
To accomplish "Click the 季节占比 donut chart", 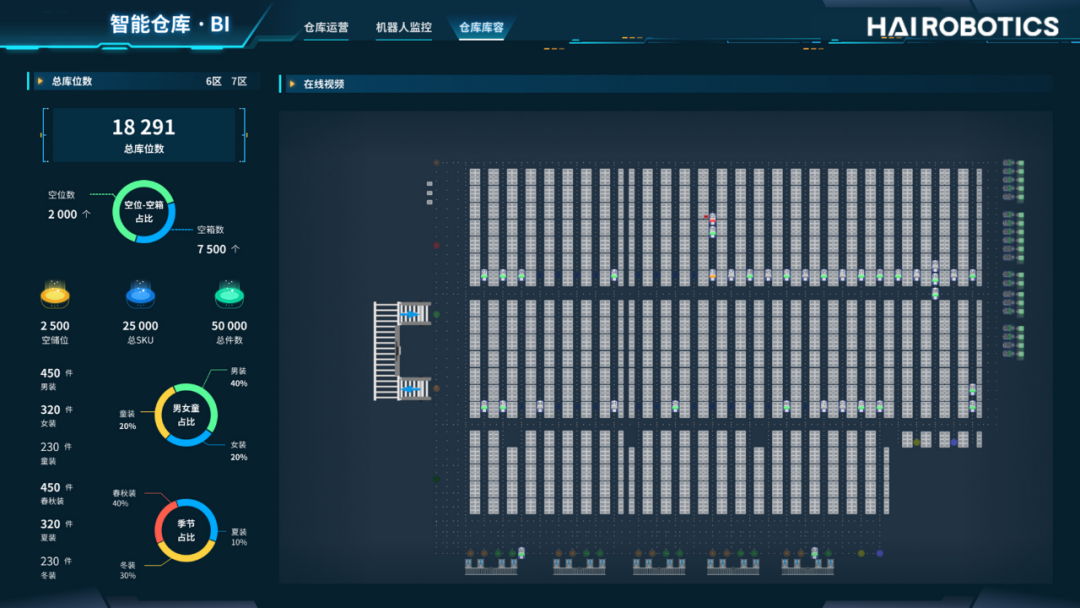I will [x=186, y=530].
